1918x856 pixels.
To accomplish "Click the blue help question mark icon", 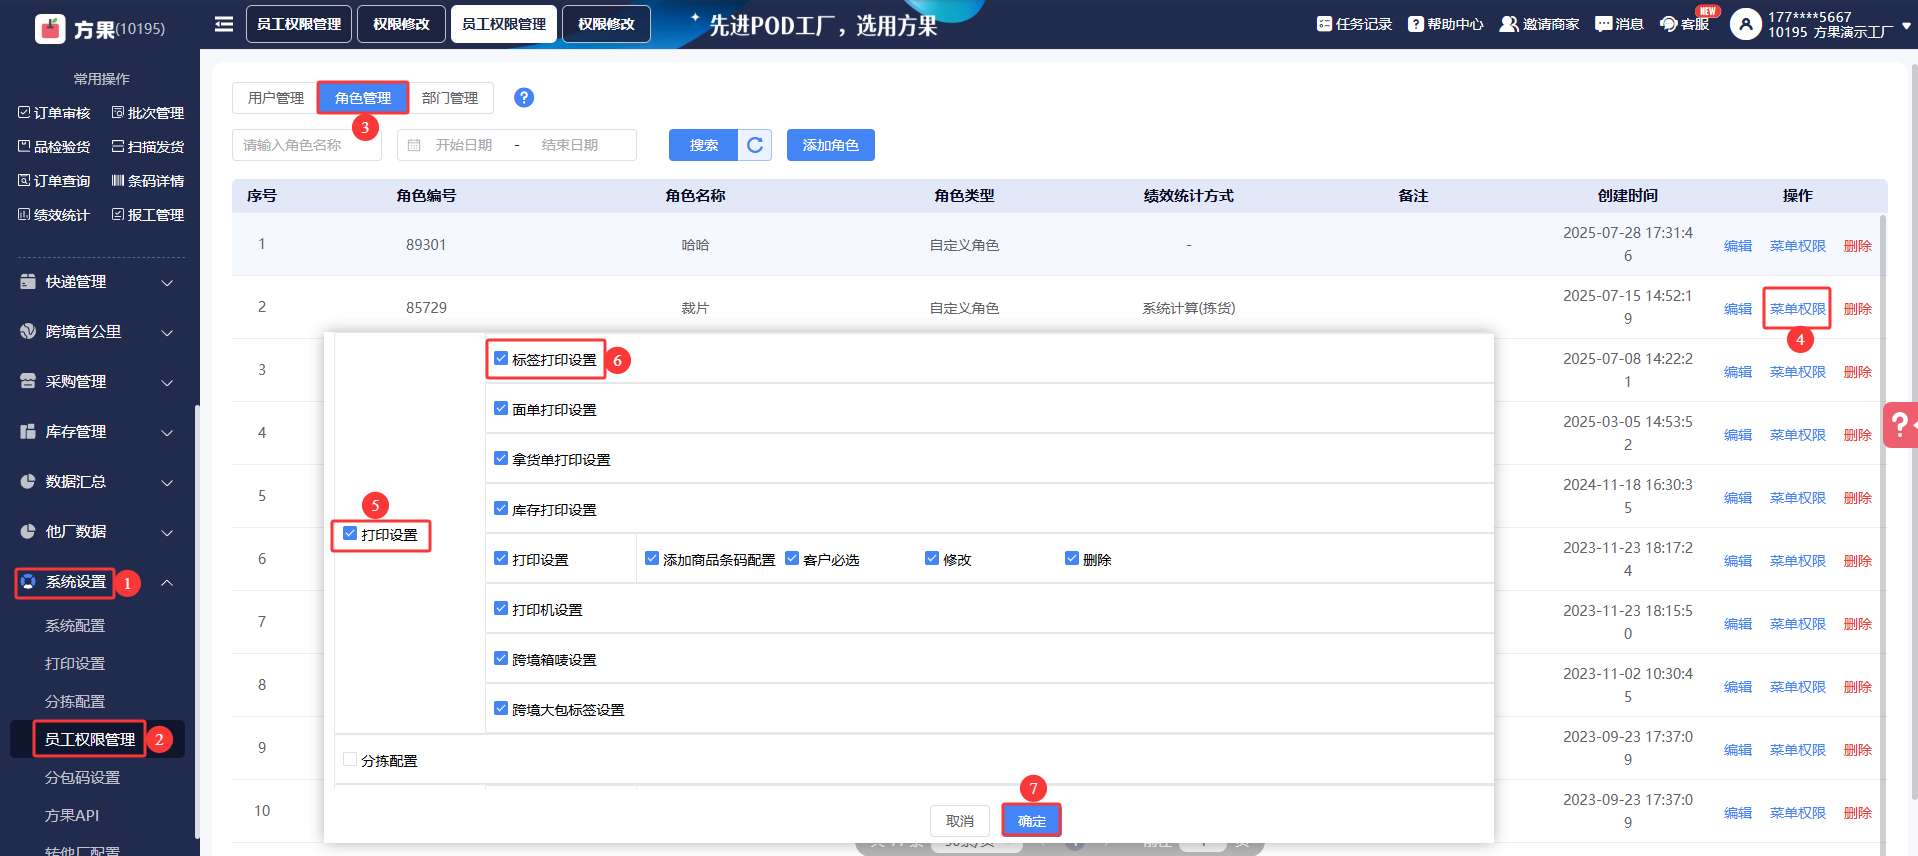I will (523, 97).
